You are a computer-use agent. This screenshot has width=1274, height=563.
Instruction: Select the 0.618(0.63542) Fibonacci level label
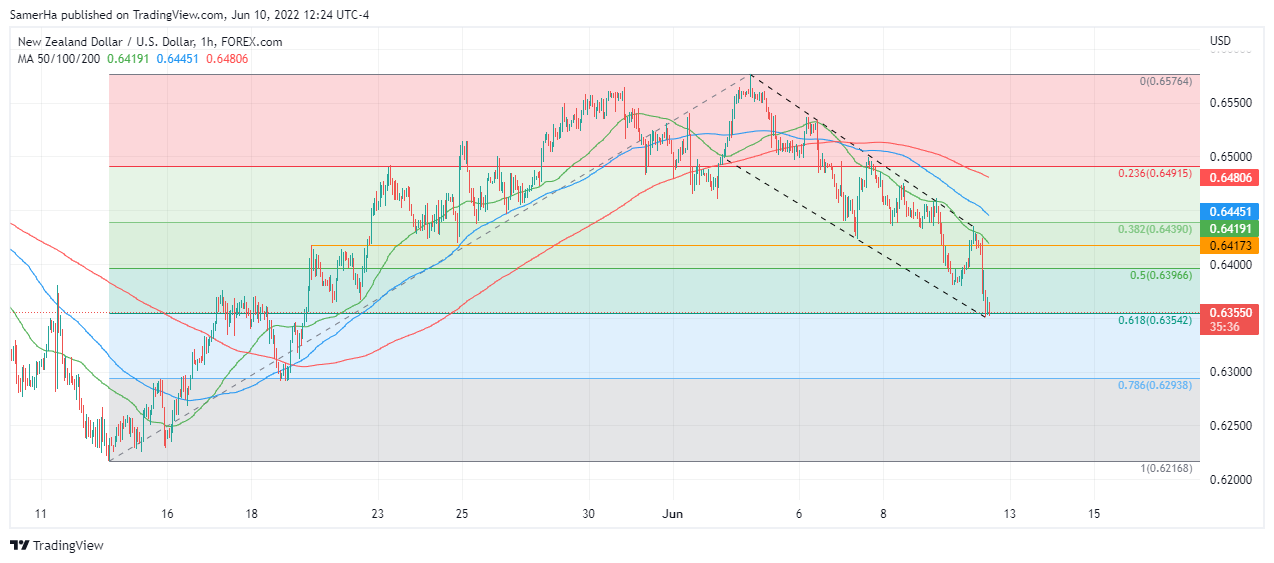tap(1154, 321)
